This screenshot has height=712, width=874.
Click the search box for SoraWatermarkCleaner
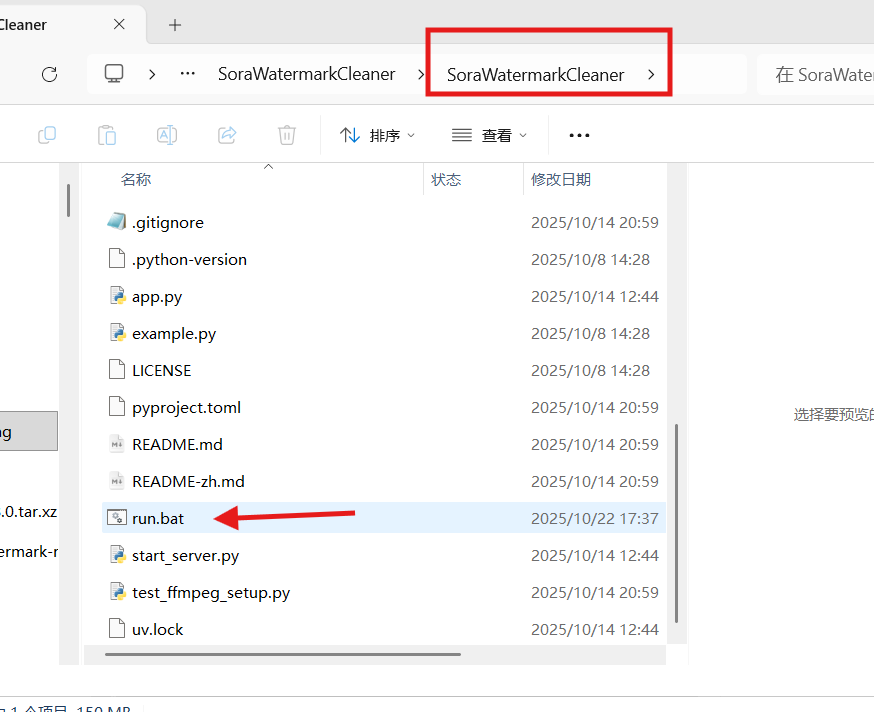(x=815, y=75)
